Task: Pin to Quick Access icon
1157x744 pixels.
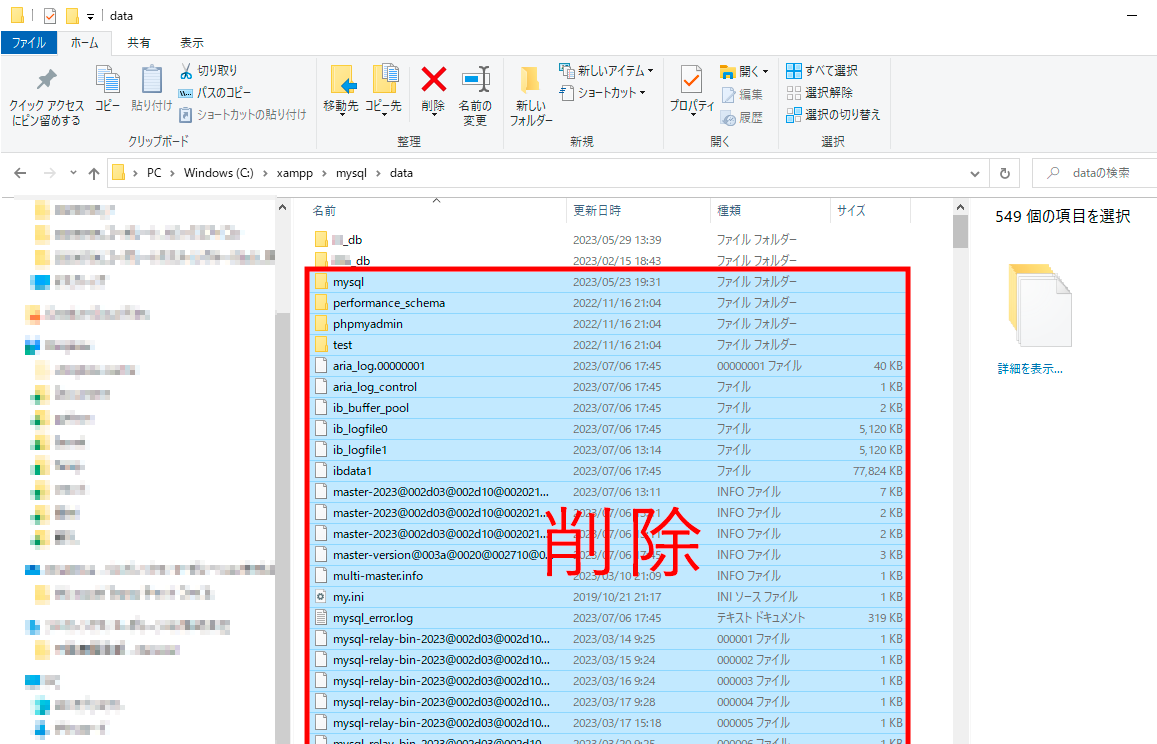Action: point(46,80)
